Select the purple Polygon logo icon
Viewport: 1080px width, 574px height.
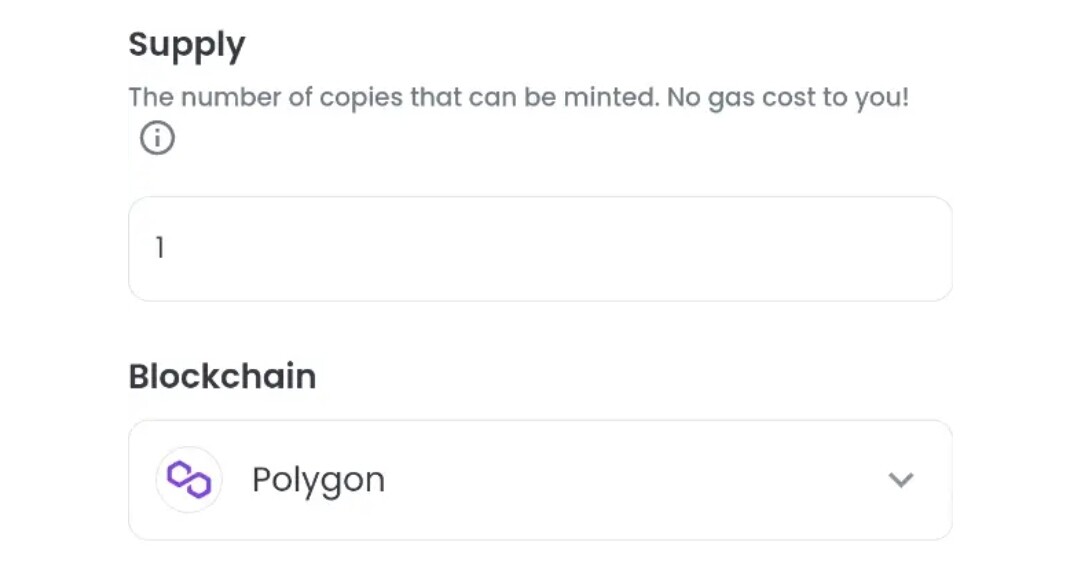pyautogui.click(x=189, y=479)
